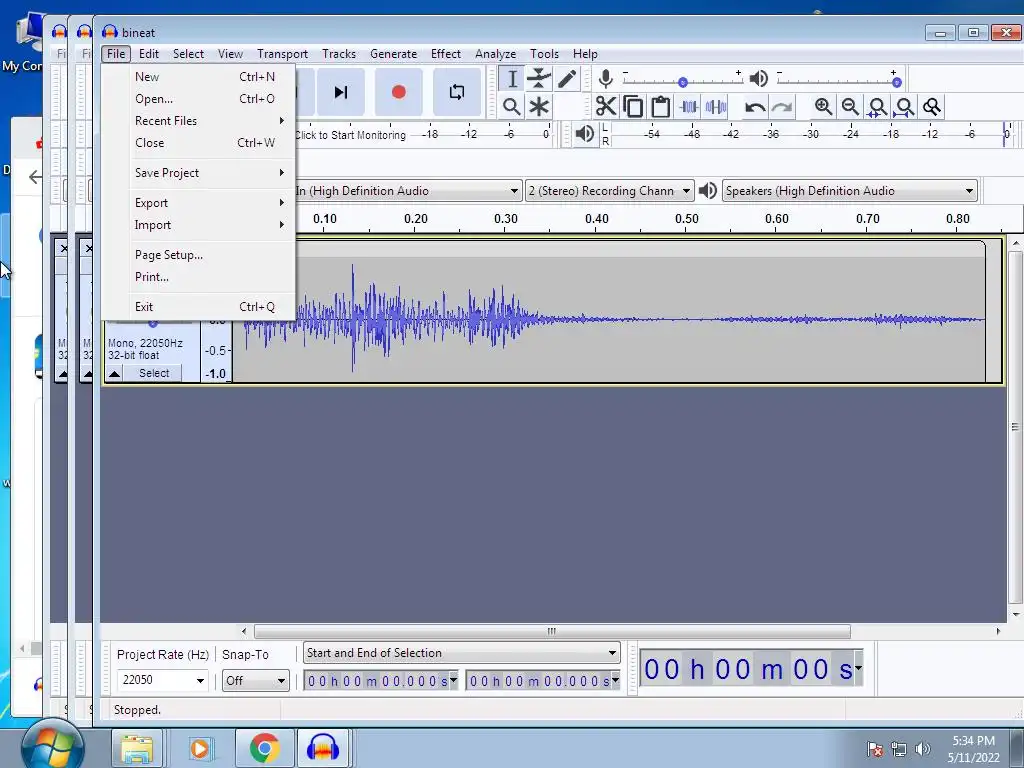Open the Transport menu
Viewport: 1024px width, 768px height.
click(282, 54)
